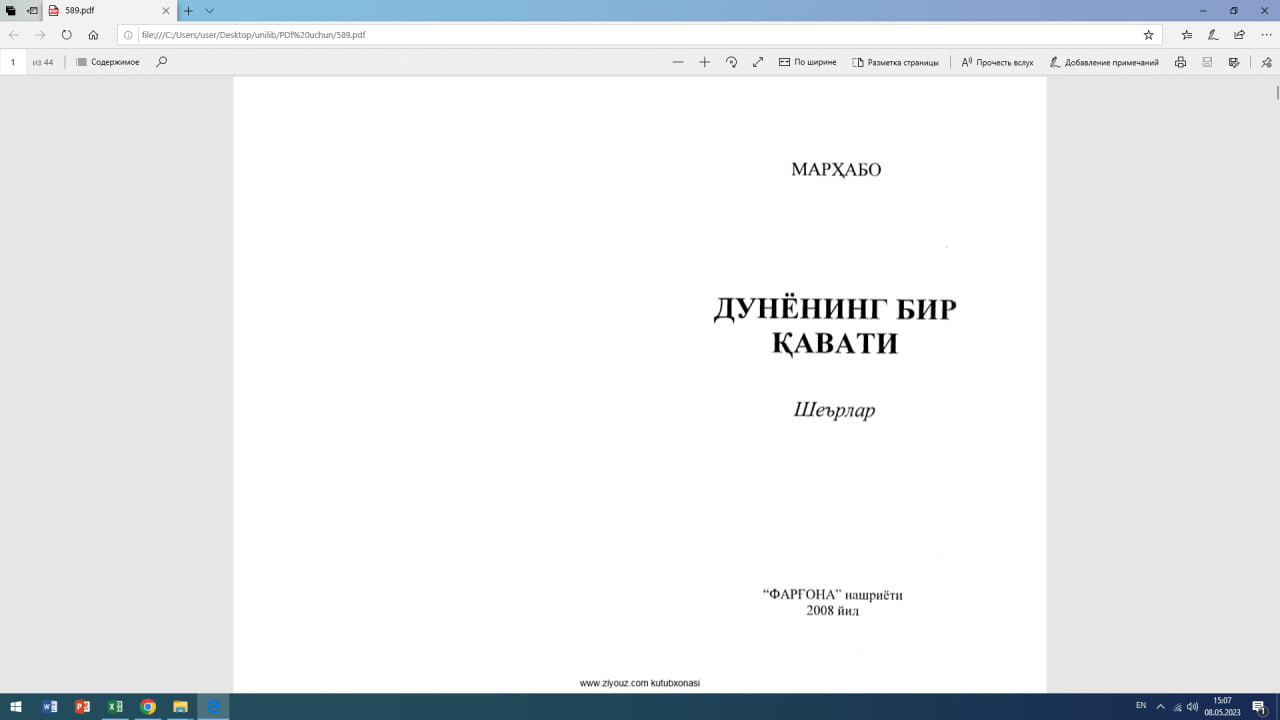Open the Windows Start menu
This screenshot has width=1280, height=720.
click(14, 706)
